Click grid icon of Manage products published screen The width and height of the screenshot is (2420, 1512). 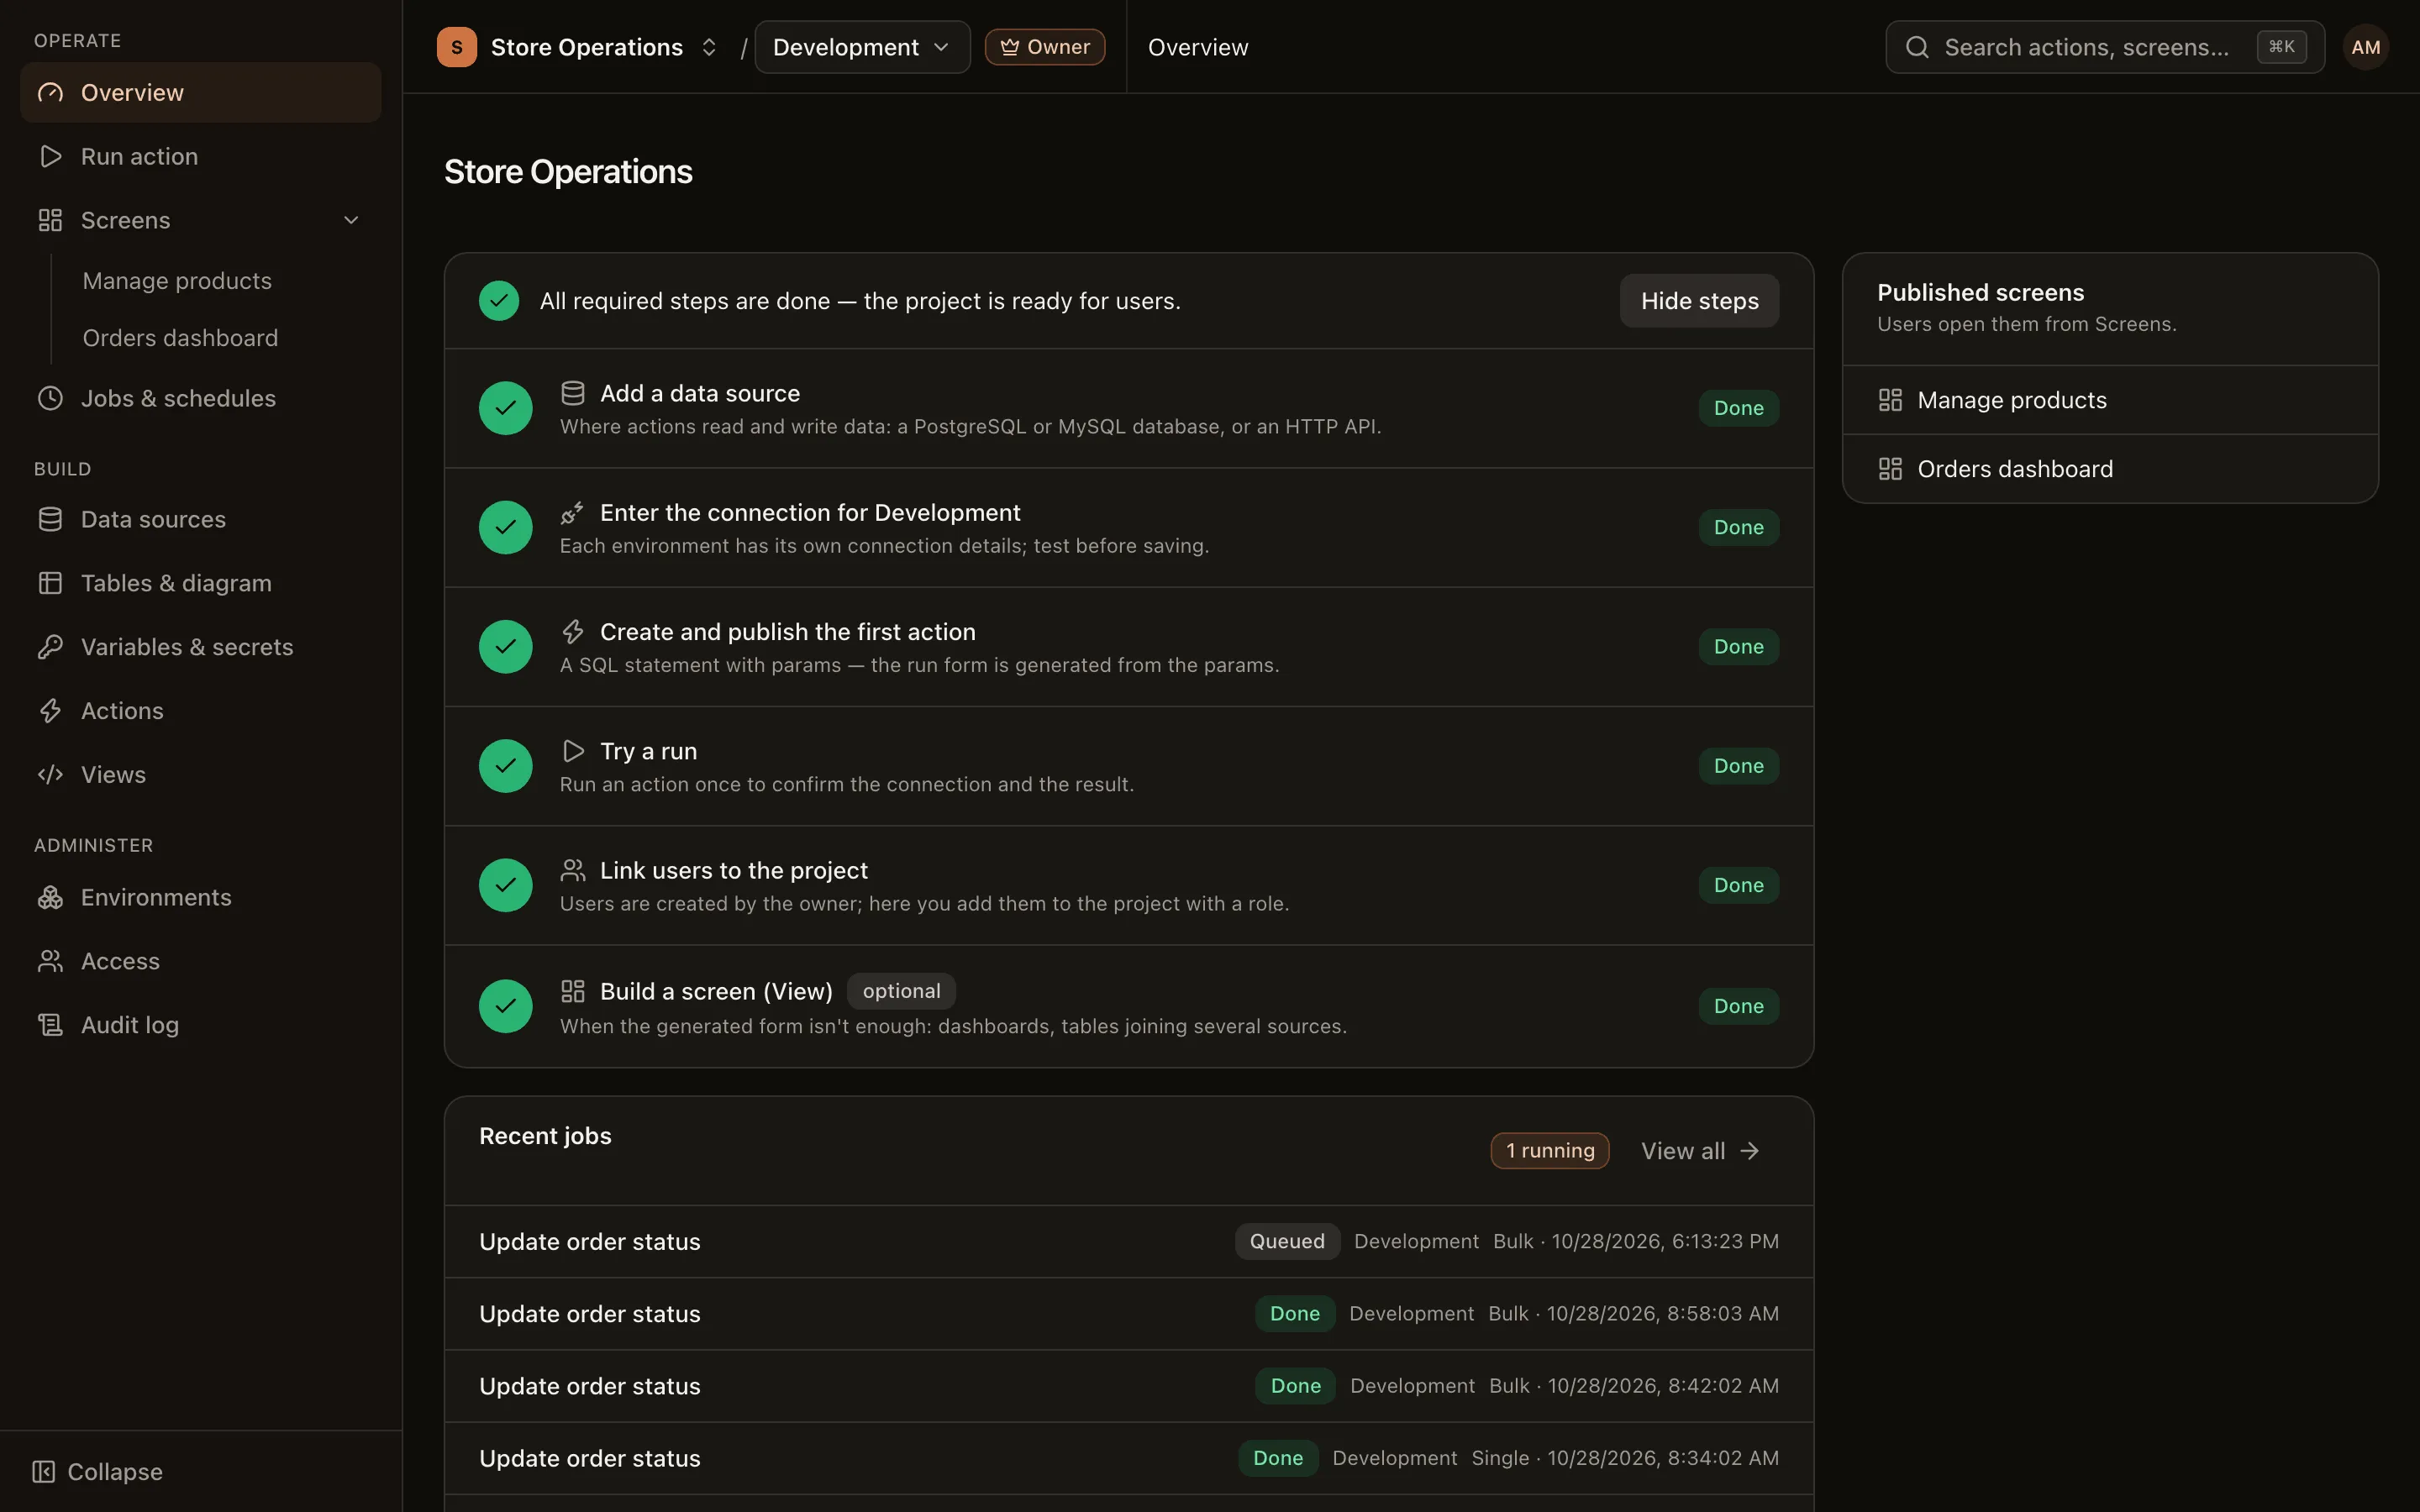[1890, 400]
